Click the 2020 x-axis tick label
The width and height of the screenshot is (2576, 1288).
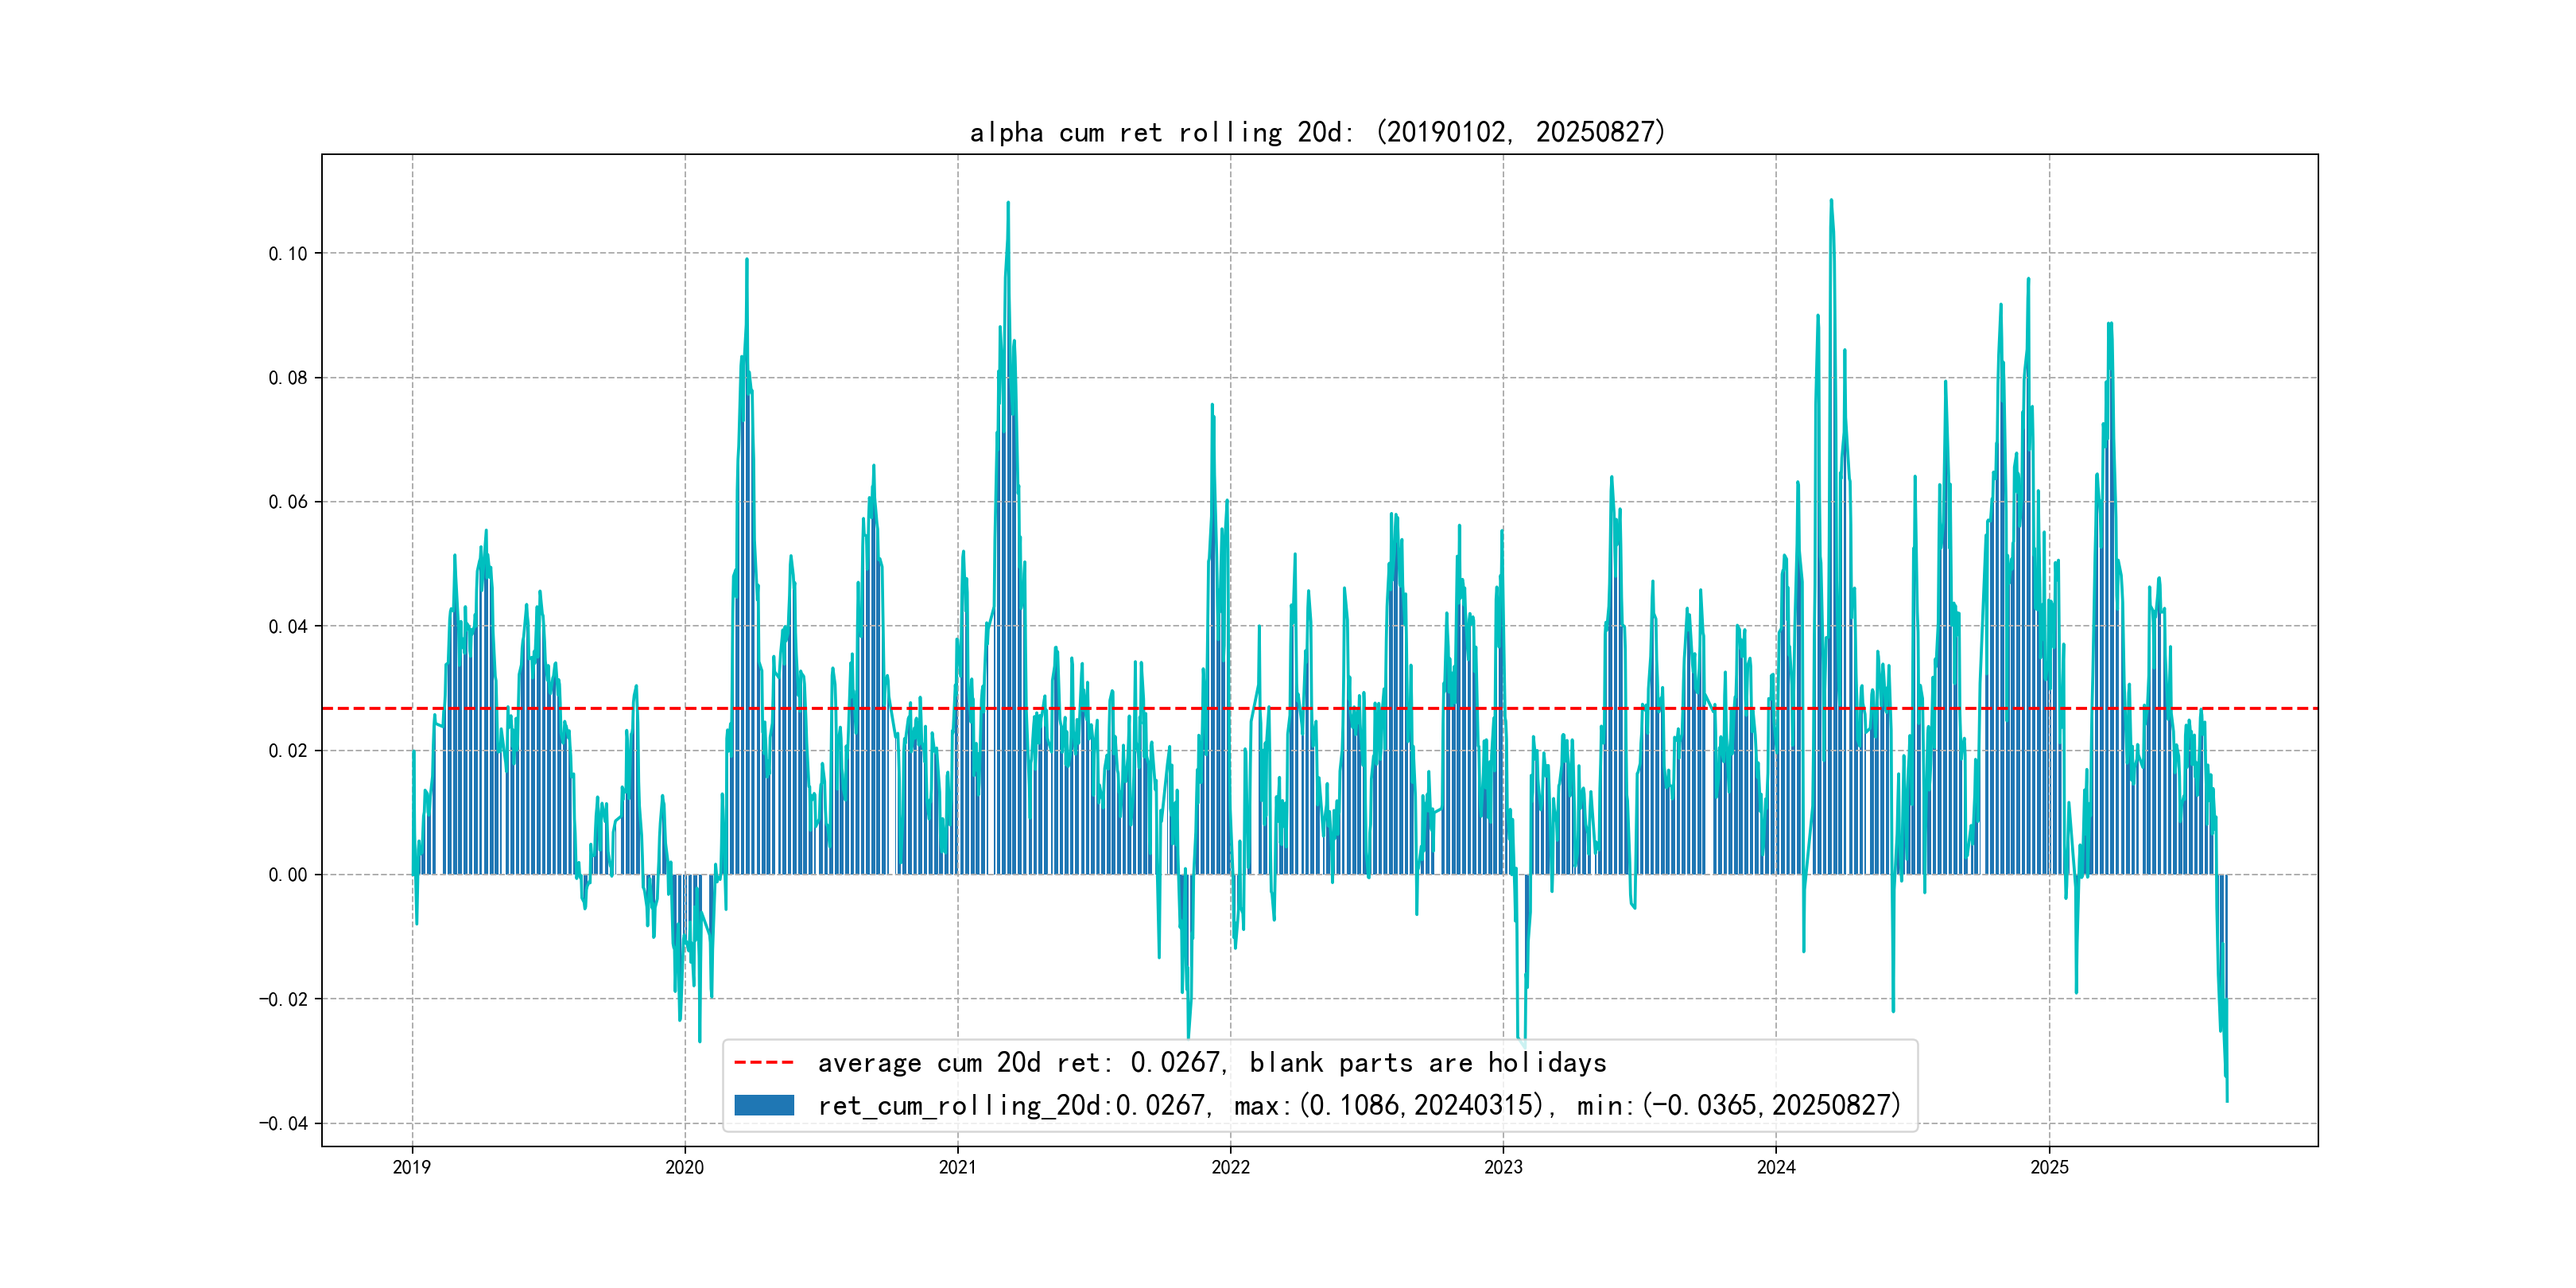[x=685, y=1167]
